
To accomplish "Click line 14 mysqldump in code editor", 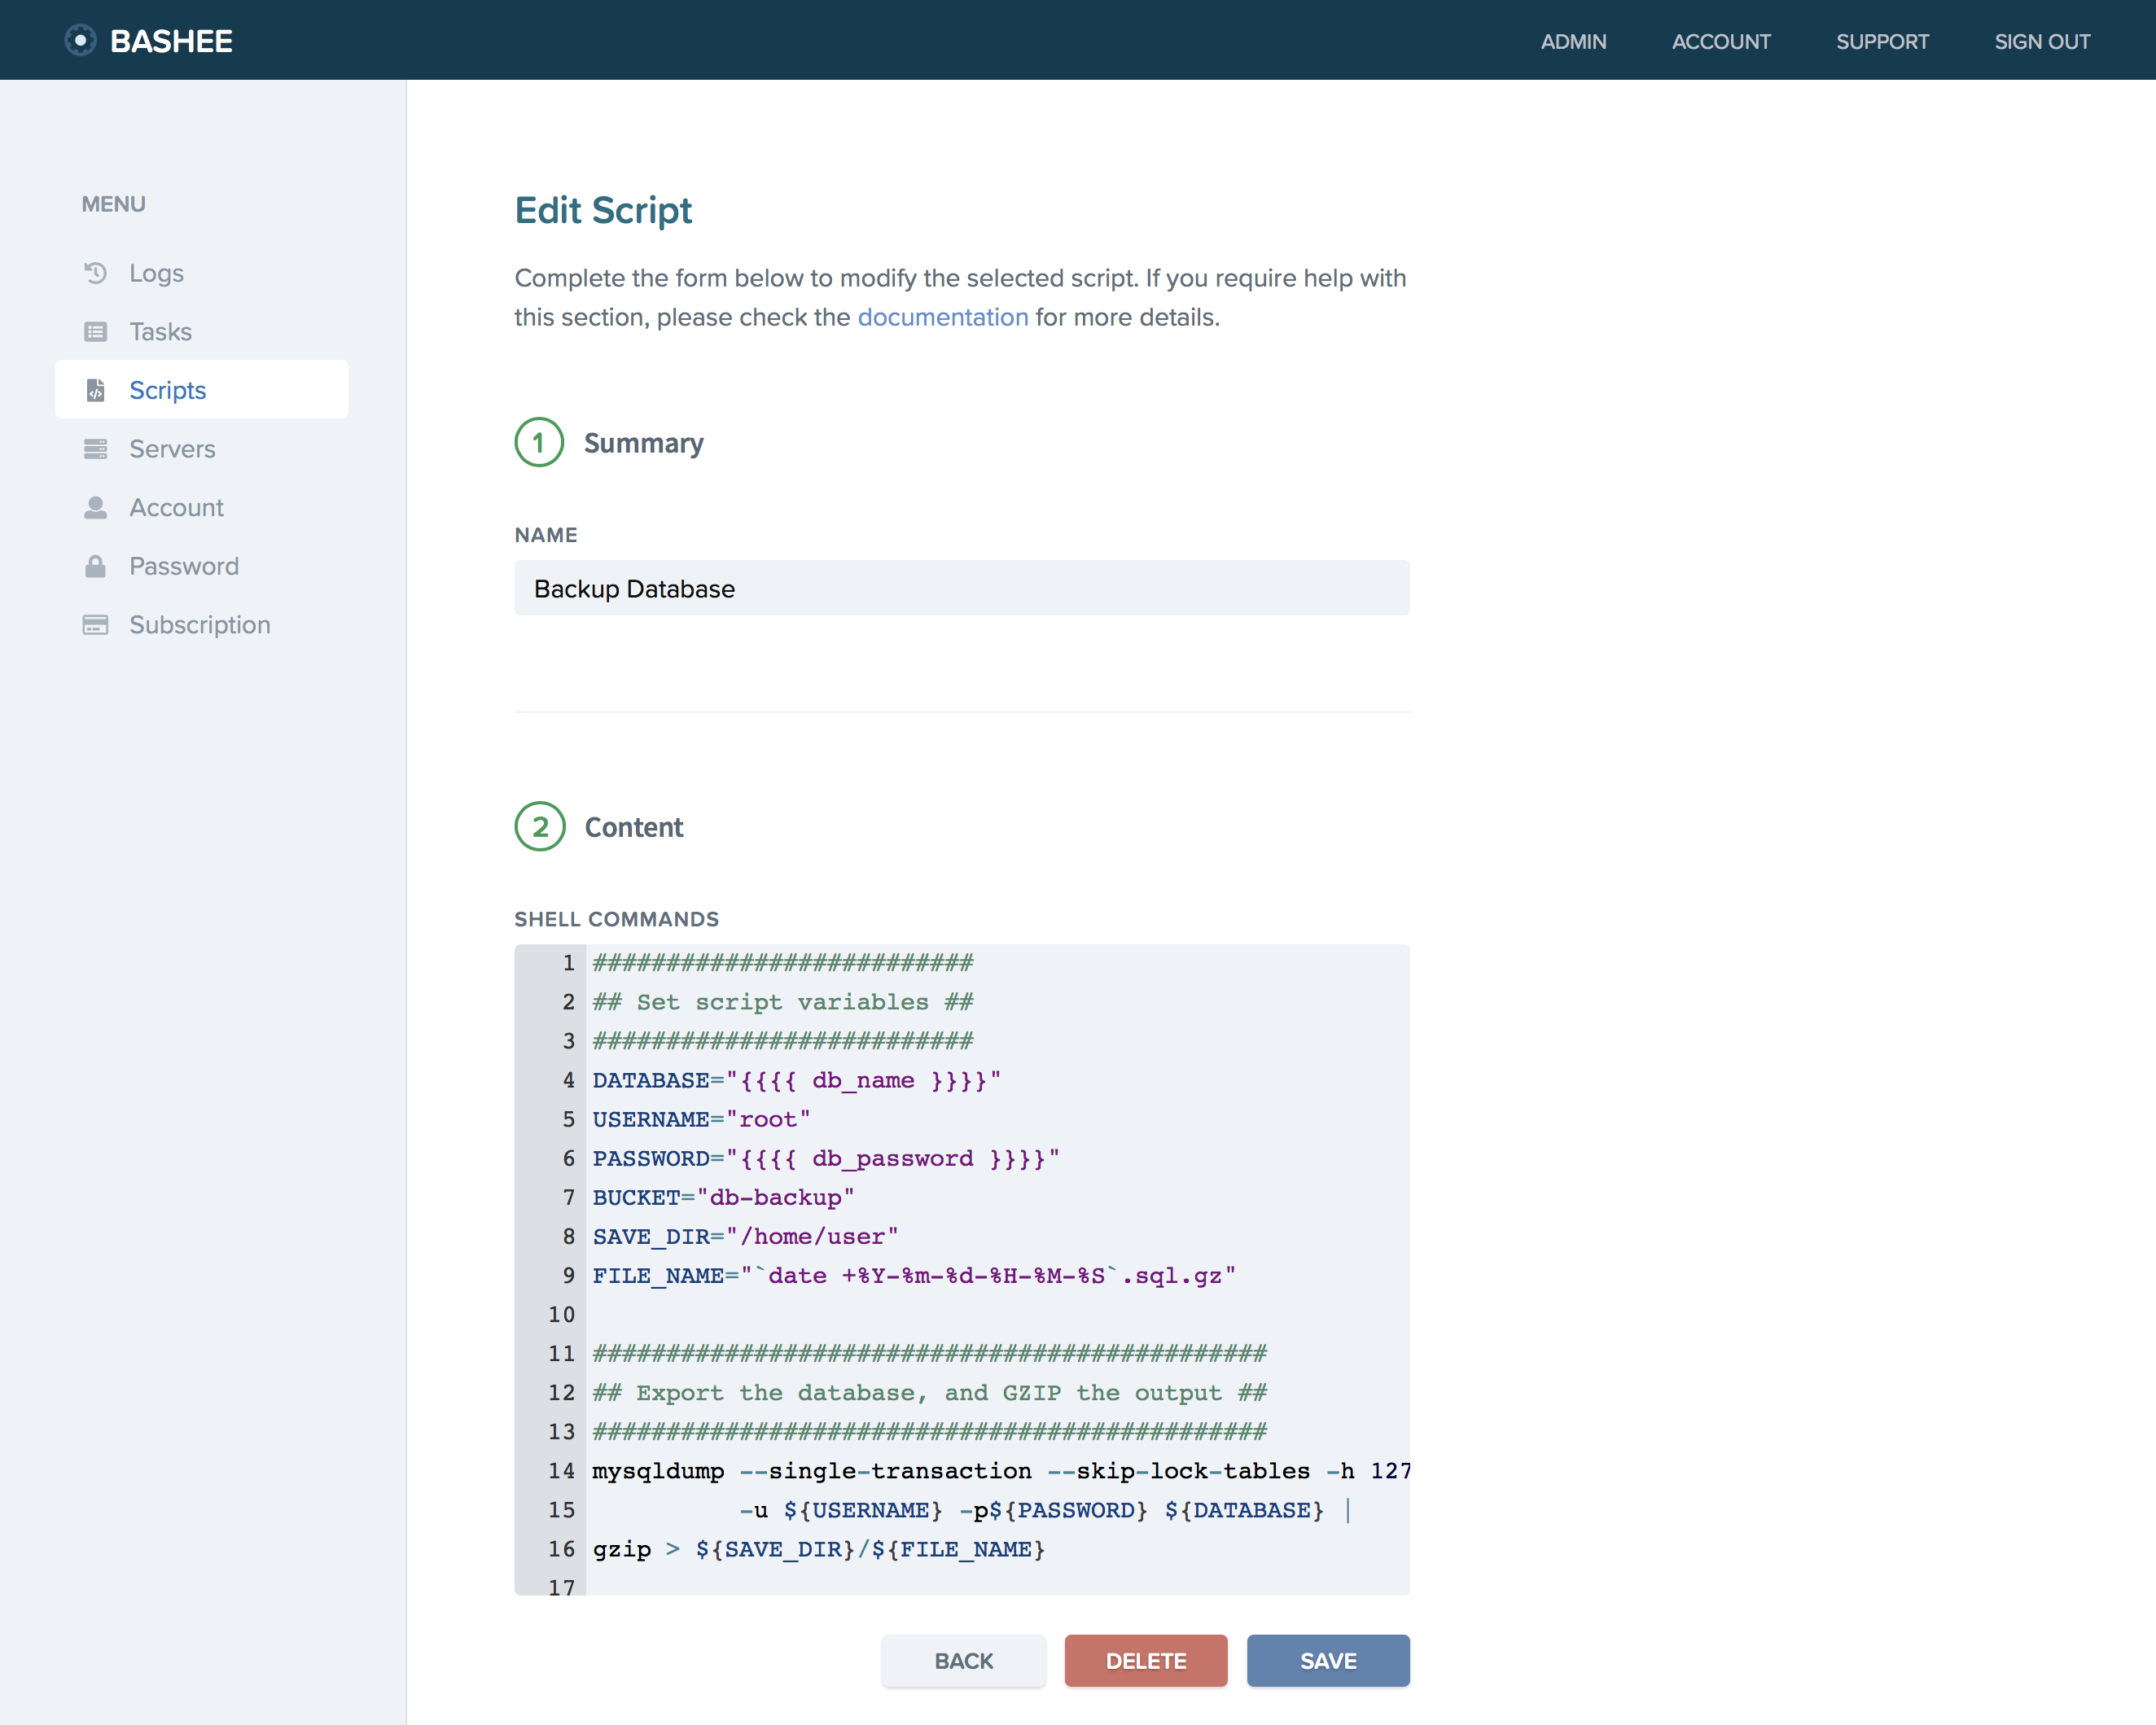I will [x=658, y=1471].
